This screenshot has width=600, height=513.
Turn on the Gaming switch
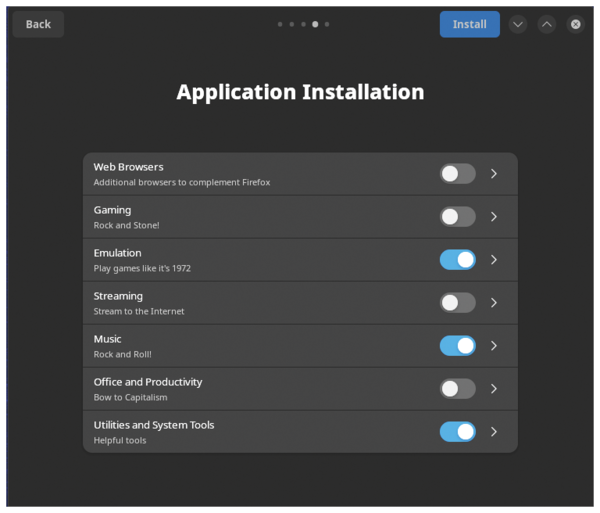[x=458, y=217]
